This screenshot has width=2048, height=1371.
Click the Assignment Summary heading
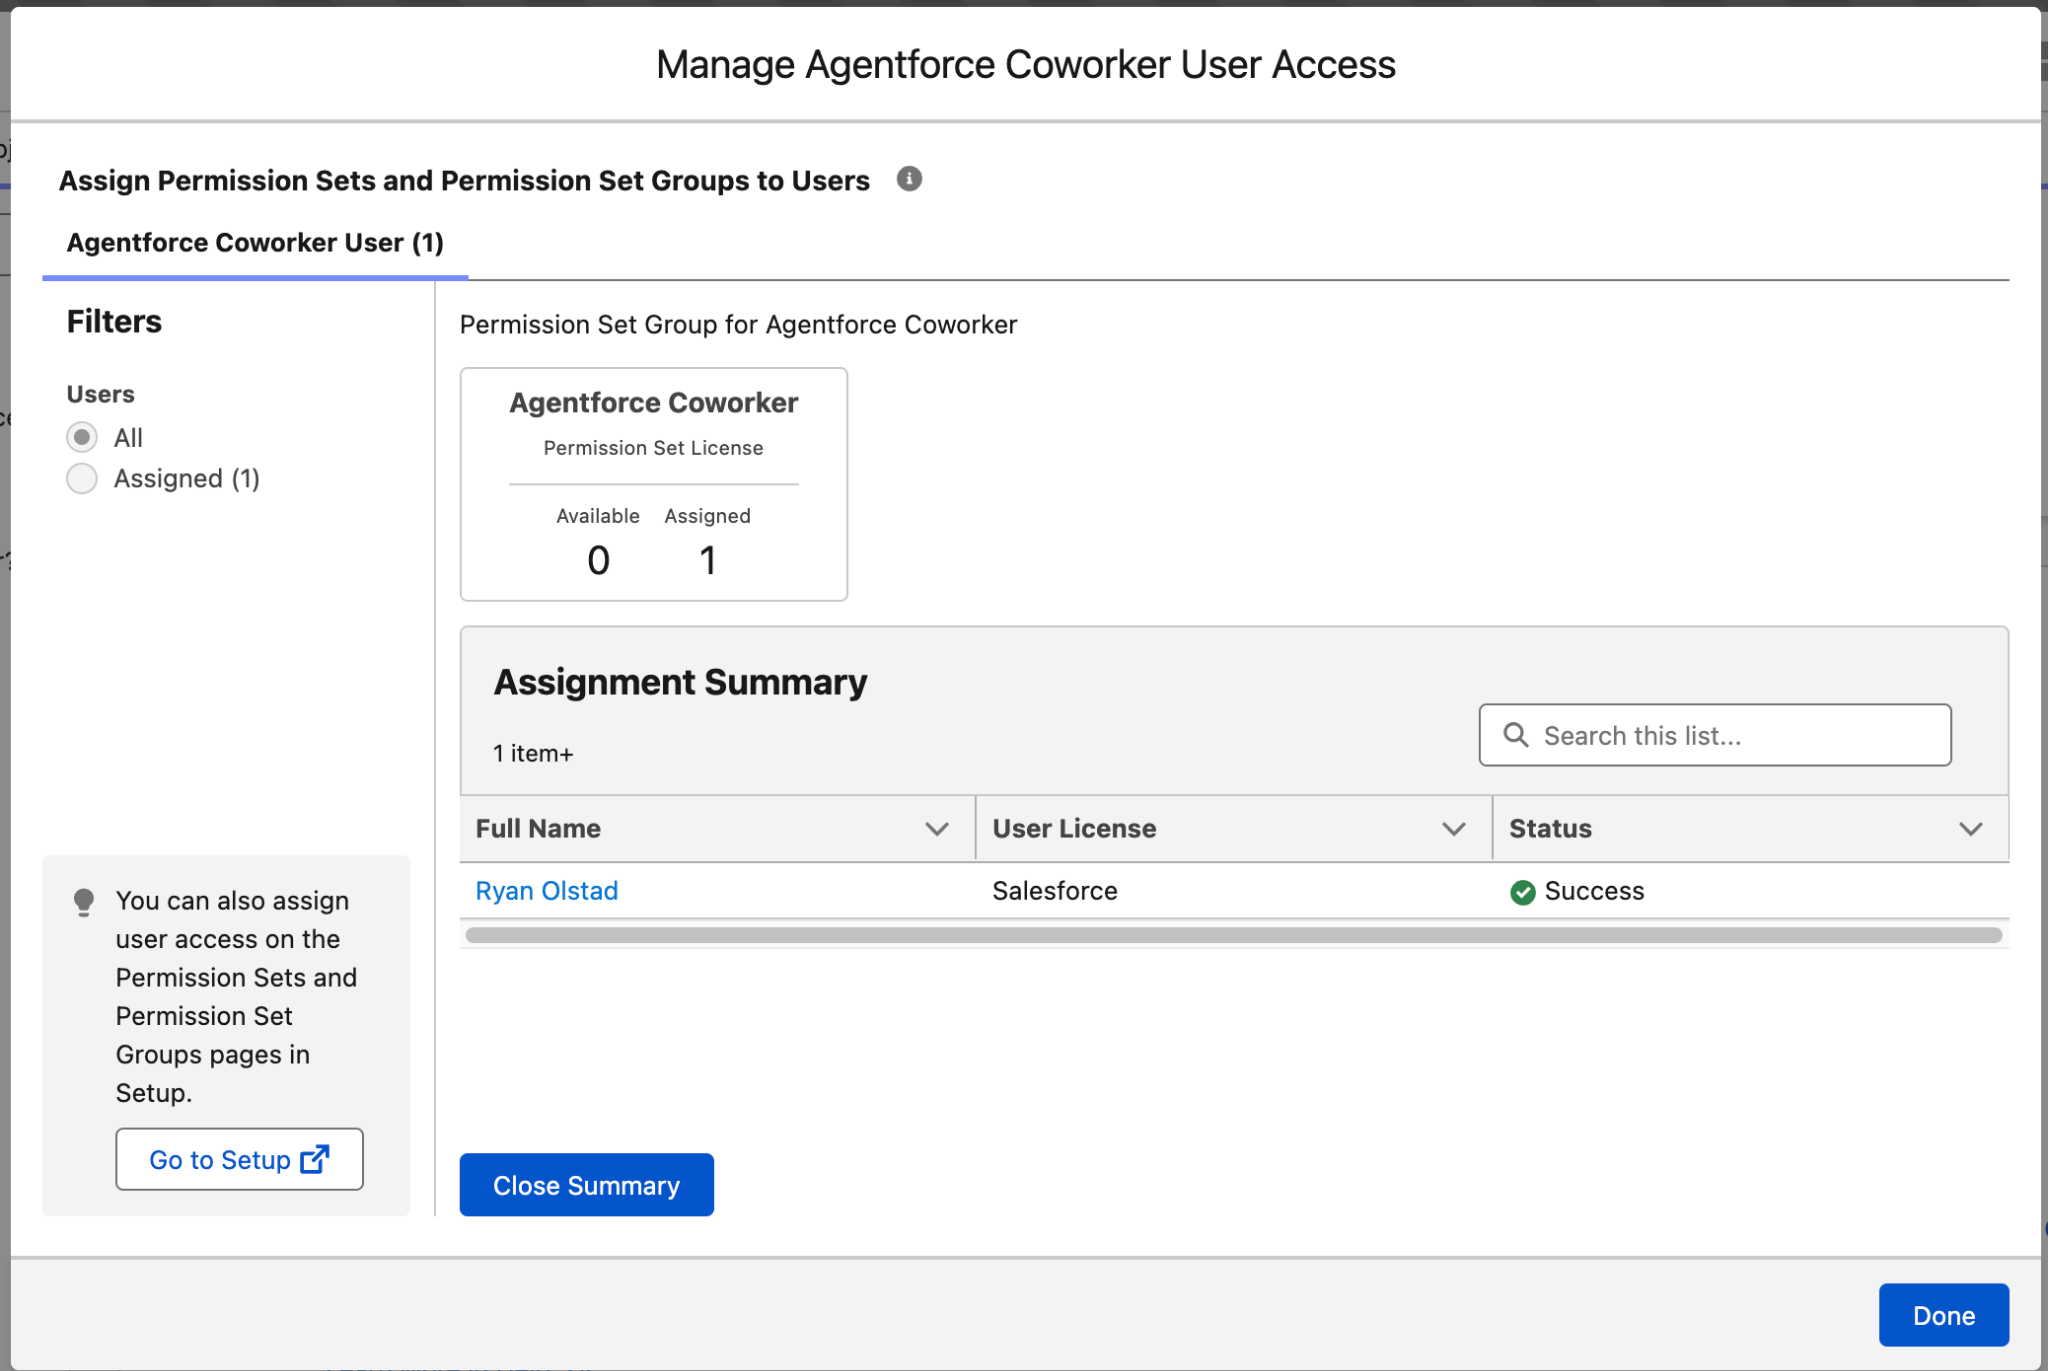coord(680,682)
